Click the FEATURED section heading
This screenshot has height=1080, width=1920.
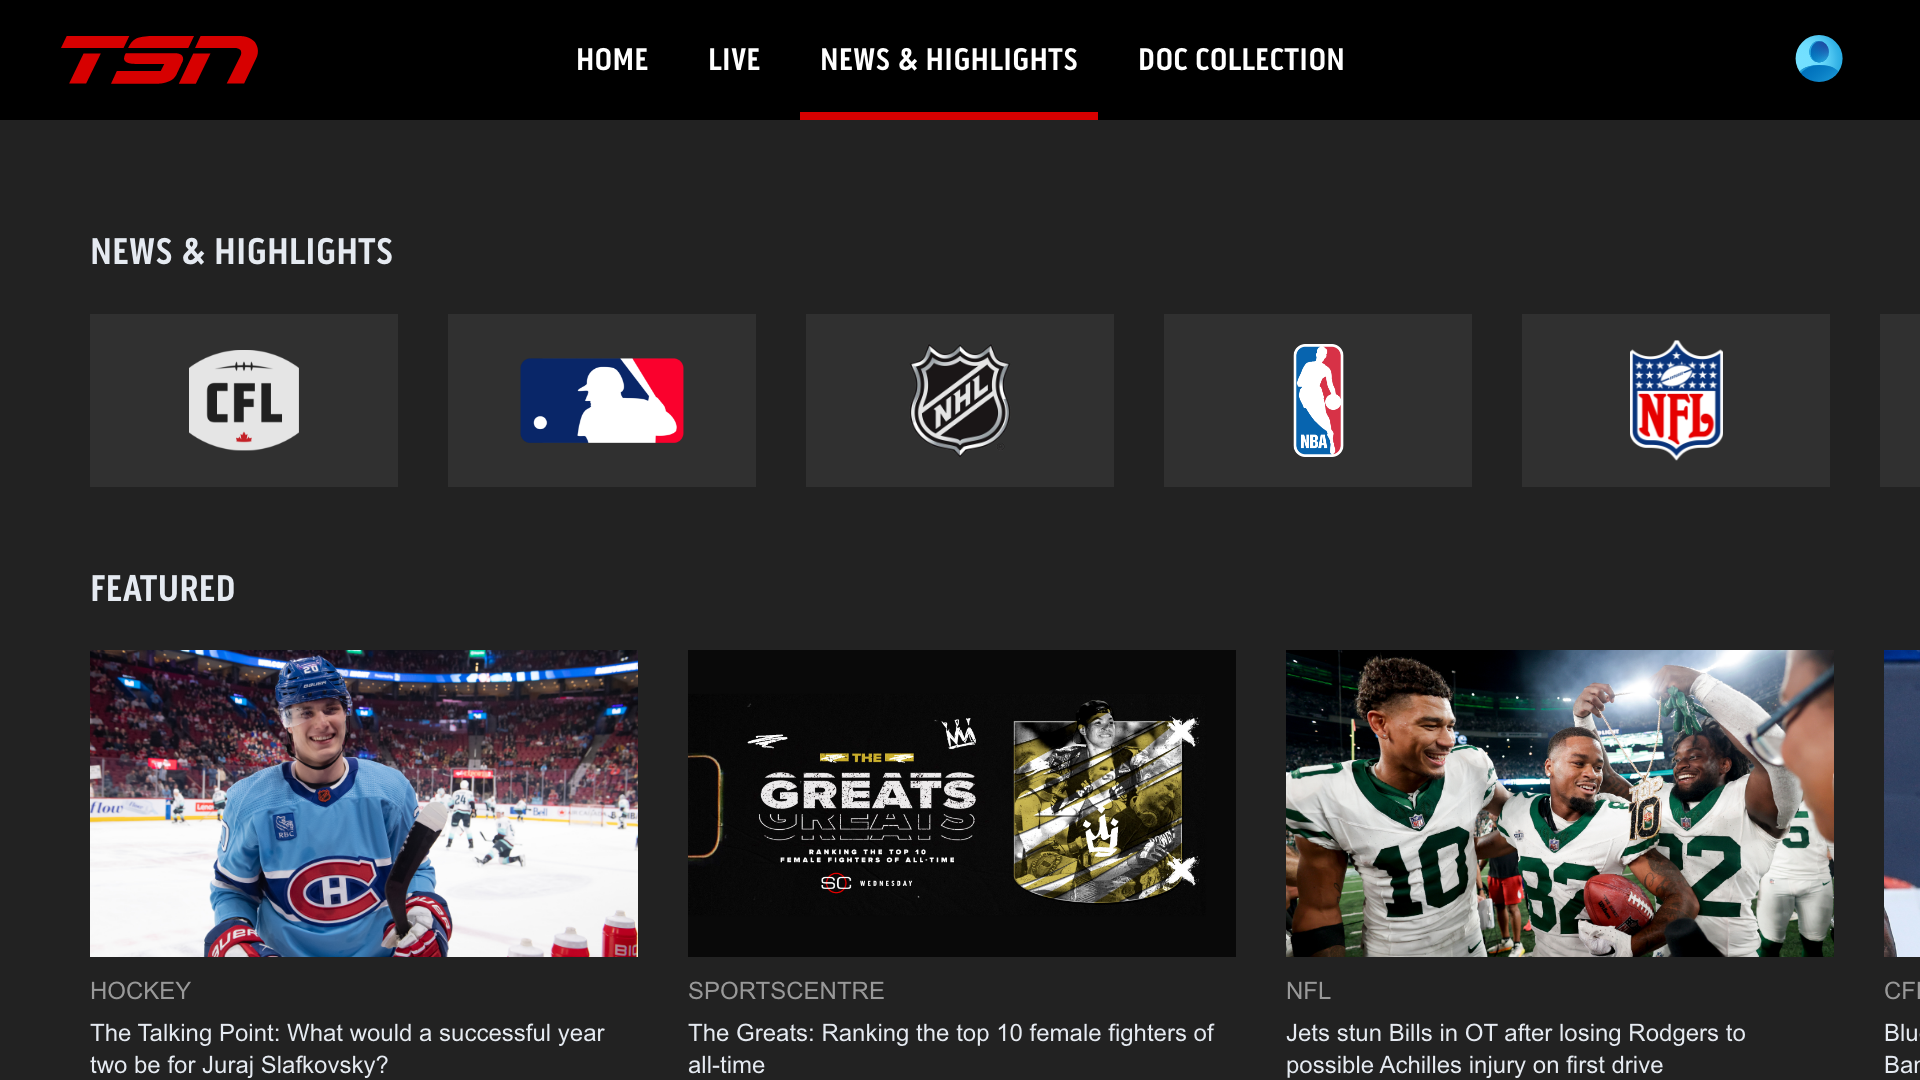coord(163,589)
